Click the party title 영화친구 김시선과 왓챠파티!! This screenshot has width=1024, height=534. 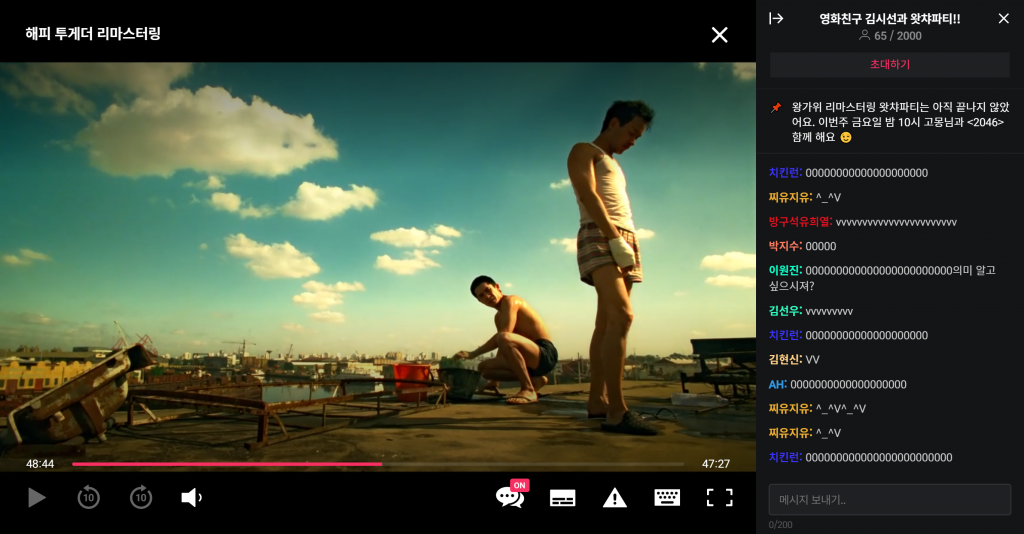tap(889, 18)
